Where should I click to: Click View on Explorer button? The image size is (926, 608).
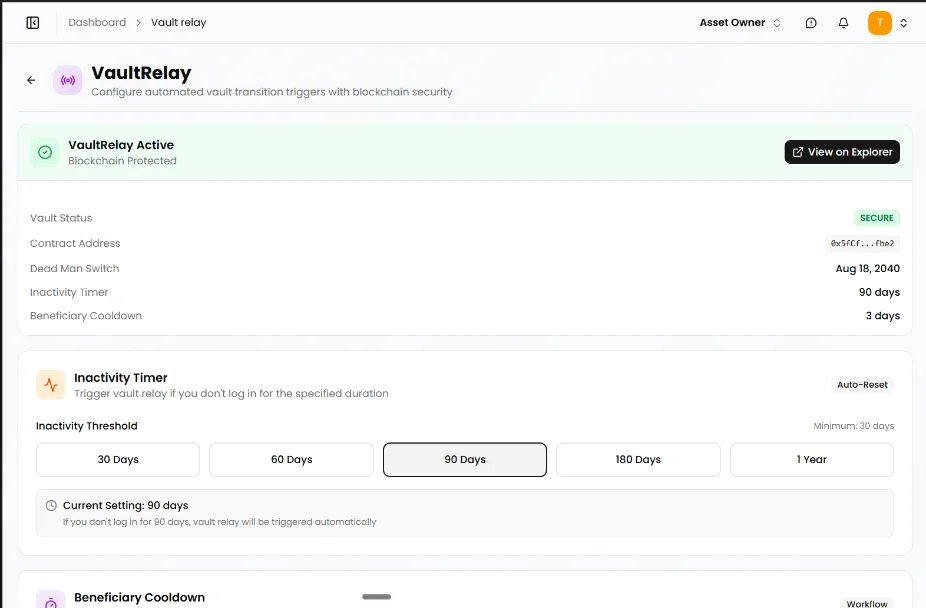(842, 152)
